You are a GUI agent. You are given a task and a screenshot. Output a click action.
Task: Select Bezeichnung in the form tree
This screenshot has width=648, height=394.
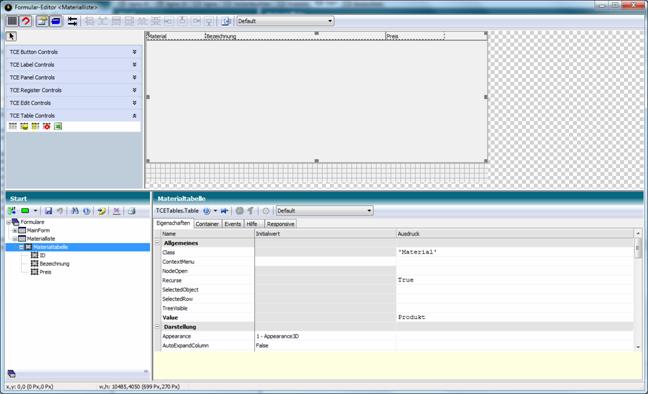pos(54,263)
